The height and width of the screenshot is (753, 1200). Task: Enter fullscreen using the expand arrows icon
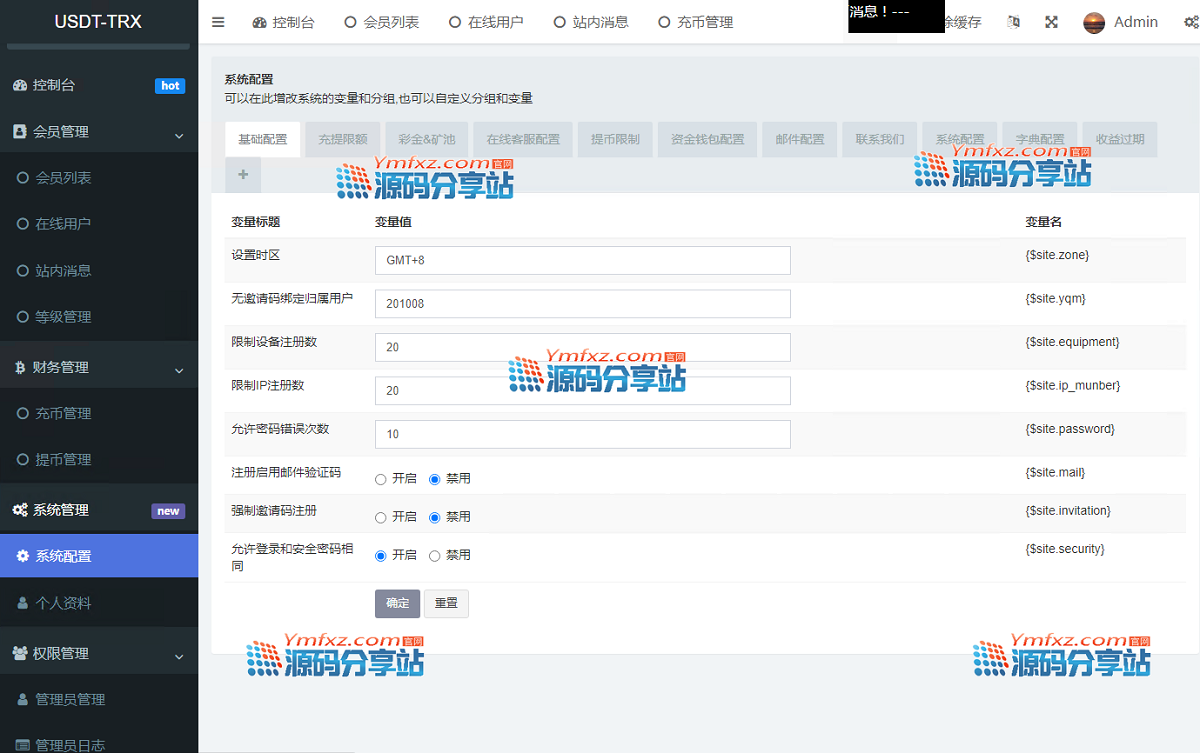coord(1051,22)
